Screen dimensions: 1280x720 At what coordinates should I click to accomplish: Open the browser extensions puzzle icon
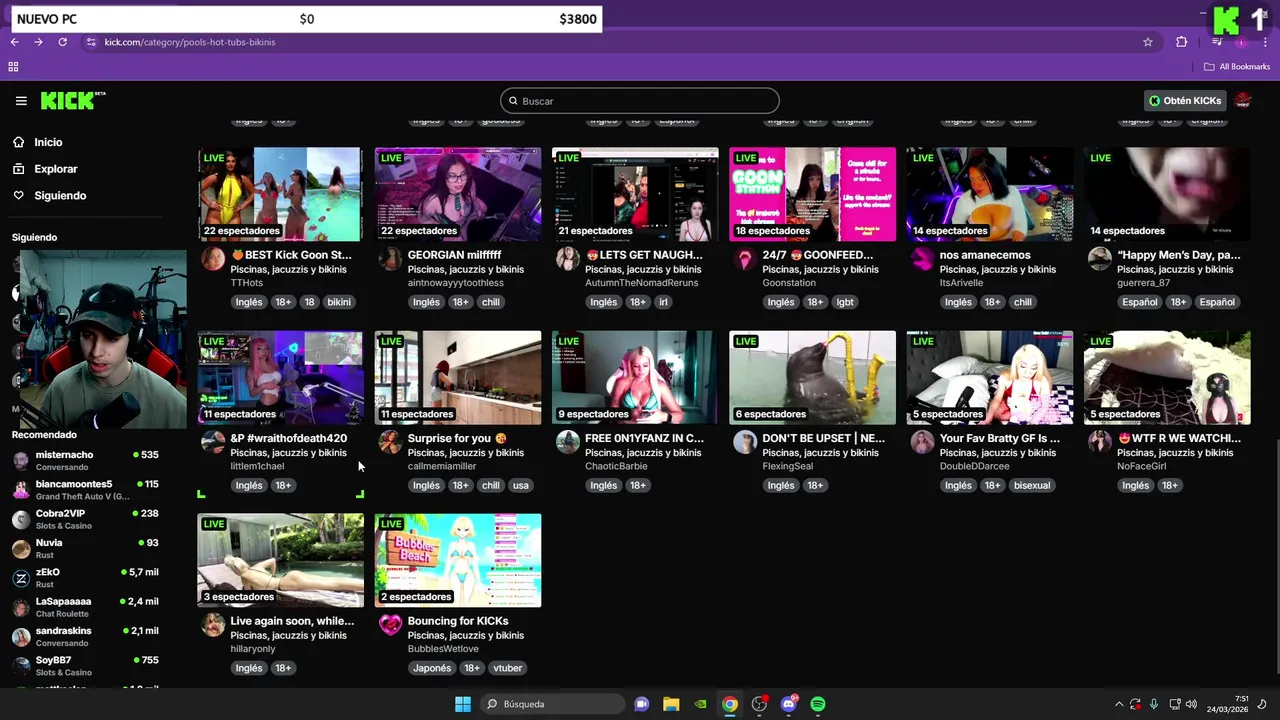point(1182,42)
